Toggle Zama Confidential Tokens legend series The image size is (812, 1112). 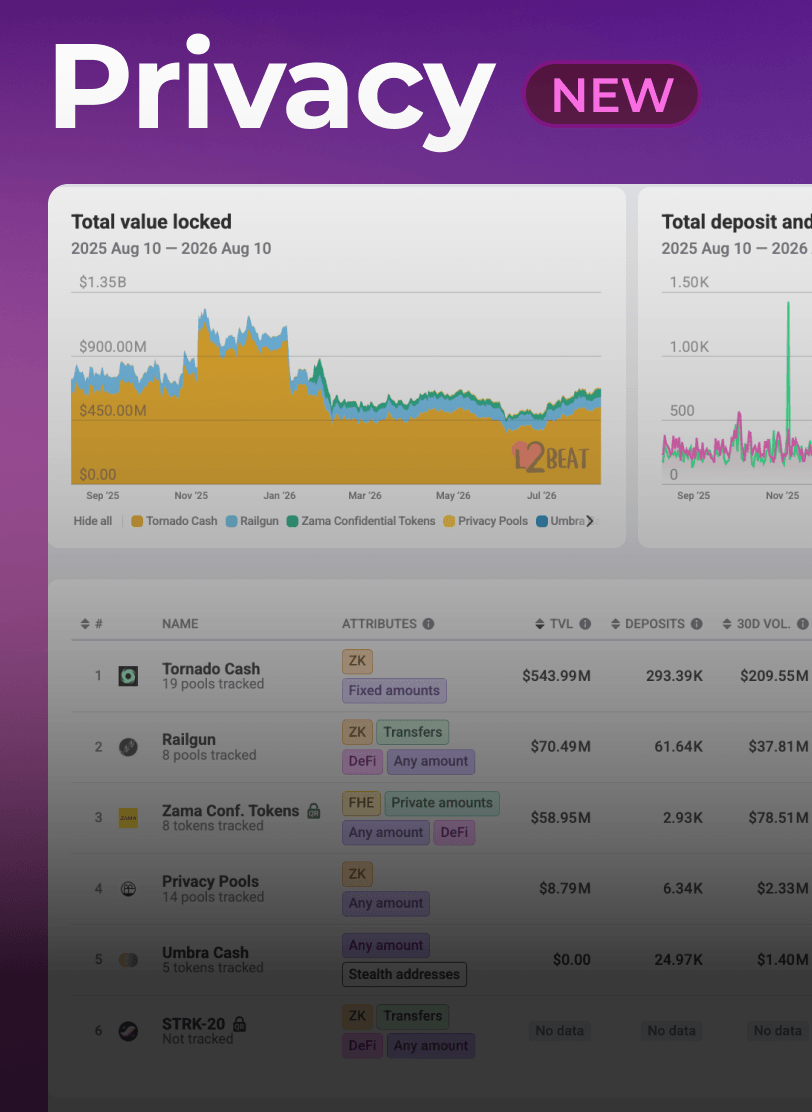click(x=361, y=521)
